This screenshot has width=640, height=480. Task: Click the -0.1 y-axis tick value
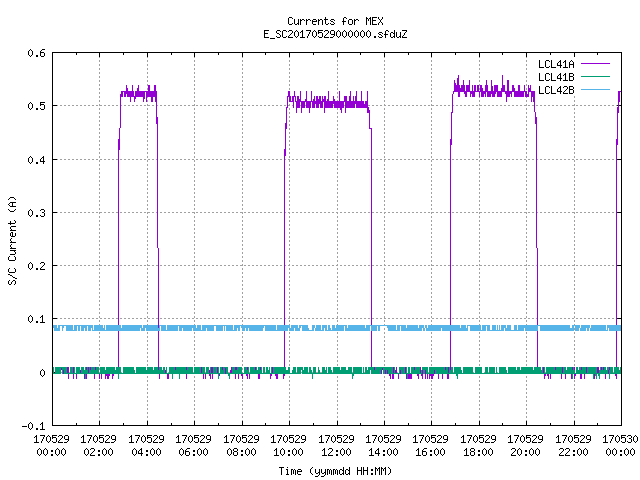click(x=33, y=426)
